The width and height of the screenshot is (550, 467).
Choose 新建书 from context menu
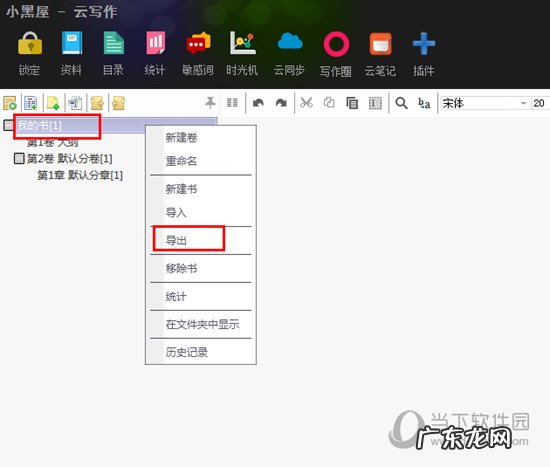[x=181, y=189]
